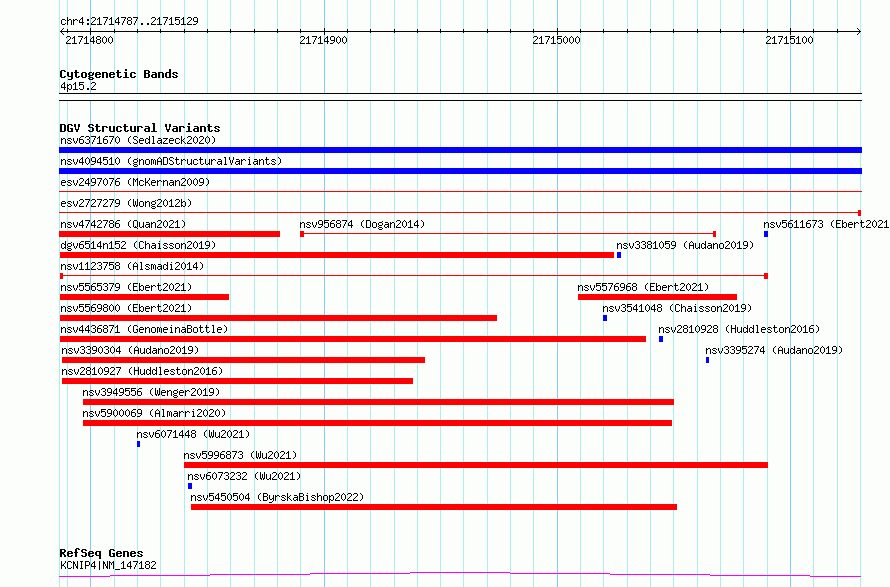Select the red nsv5900069 variant bar
The image size is (890, 587).
(377, 423)
